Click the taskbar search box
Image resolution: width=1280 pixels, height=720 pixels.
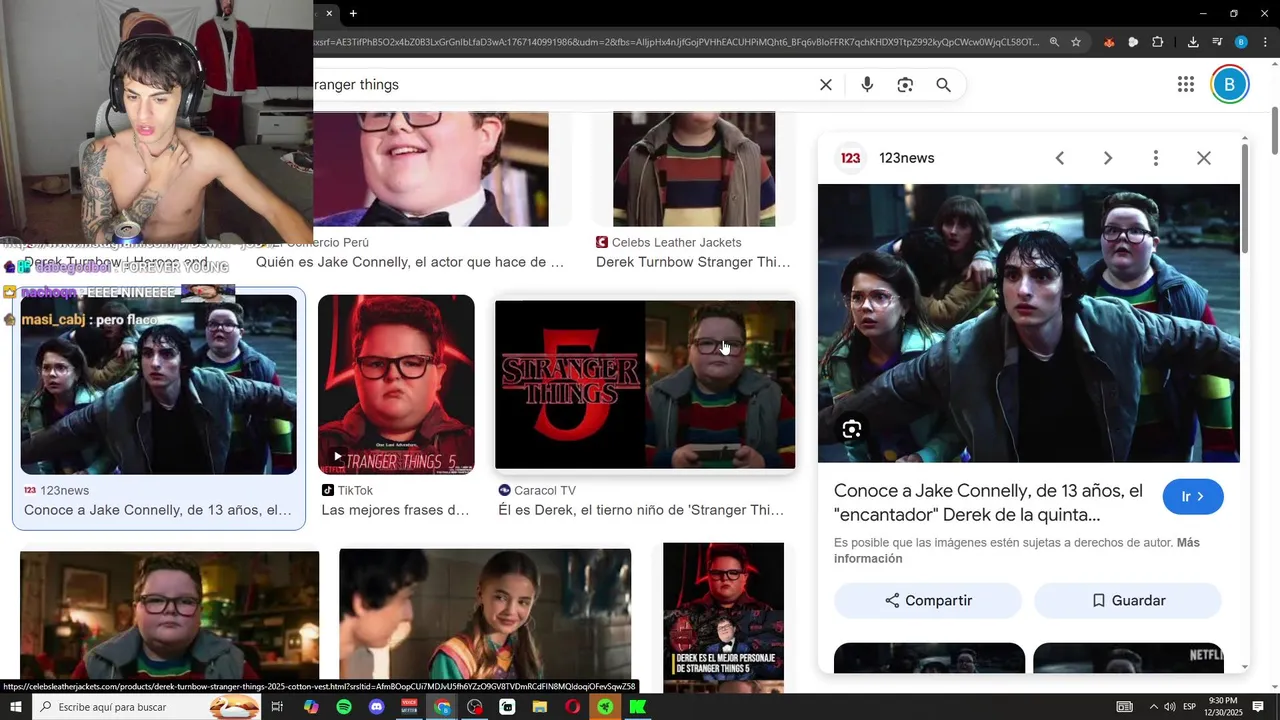click(x=147, y=707)
